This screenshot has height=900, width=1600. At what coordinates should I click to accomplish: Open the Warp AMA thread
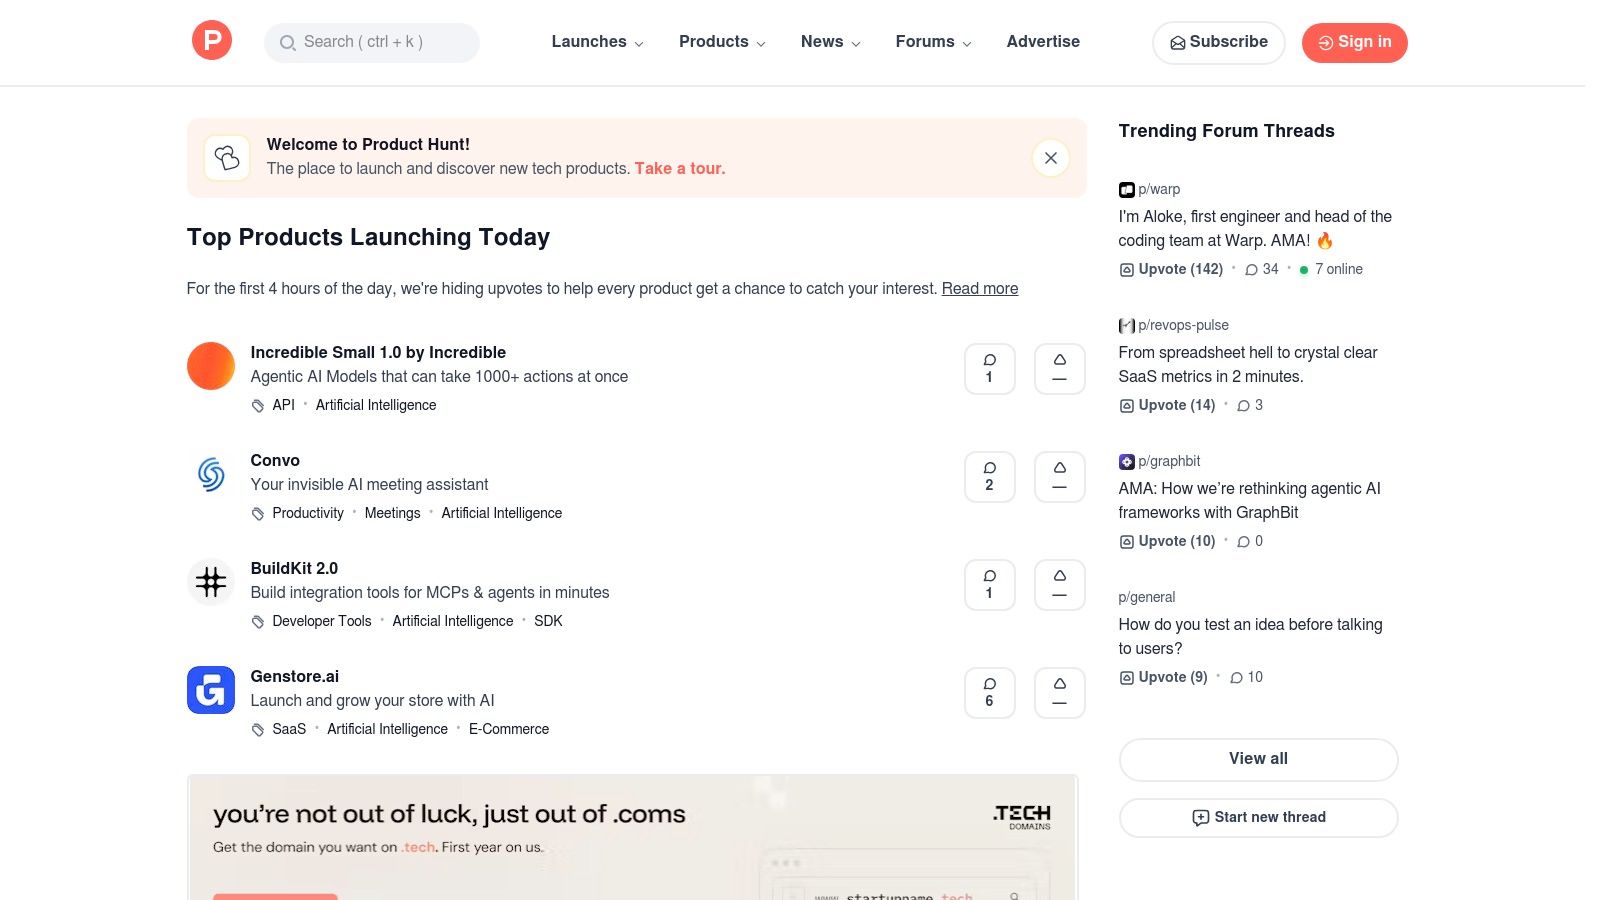[x=1255, y=228]
